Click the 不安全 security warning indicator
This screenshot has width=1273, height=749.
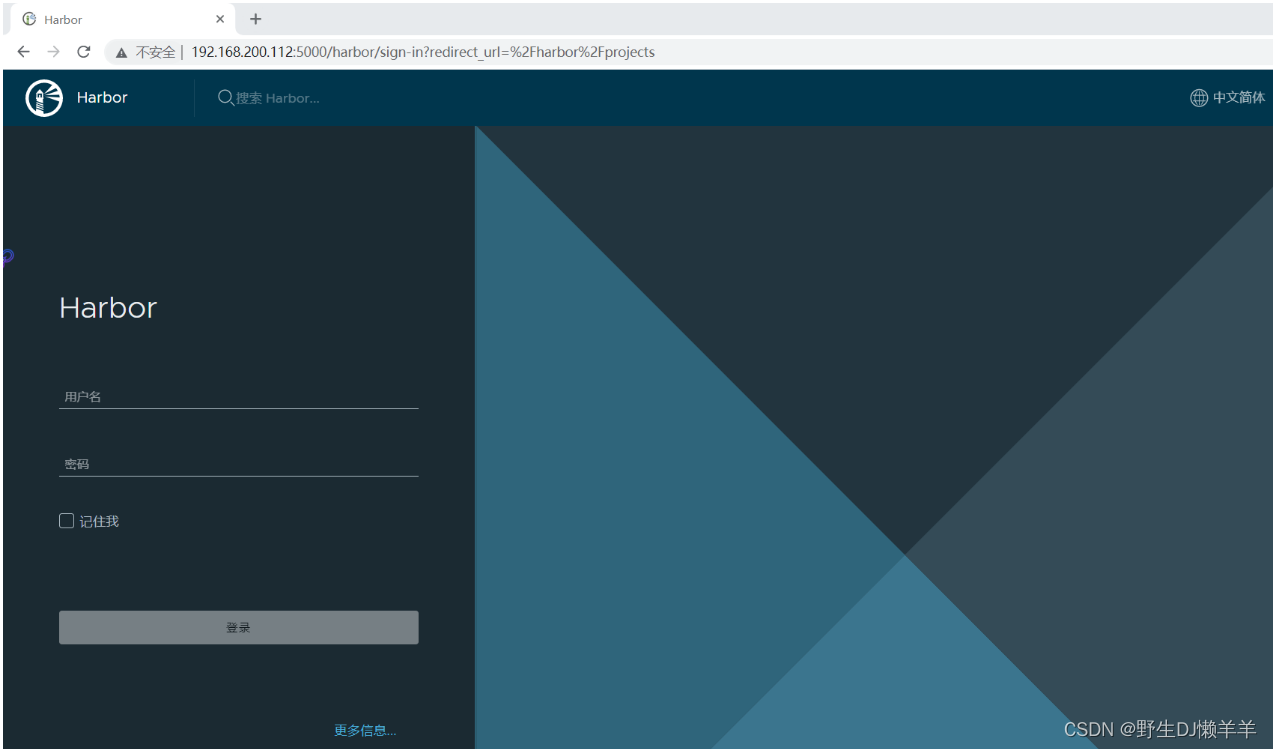click(x=148, y=51)
